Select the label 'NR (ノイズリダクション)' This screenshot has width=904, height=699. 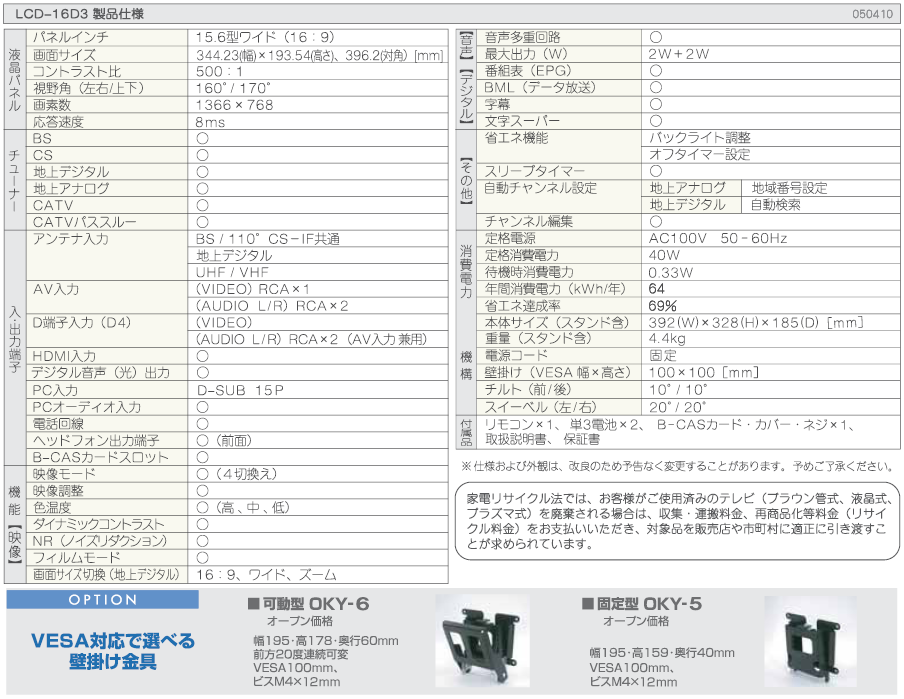click(x=100, y=541)
